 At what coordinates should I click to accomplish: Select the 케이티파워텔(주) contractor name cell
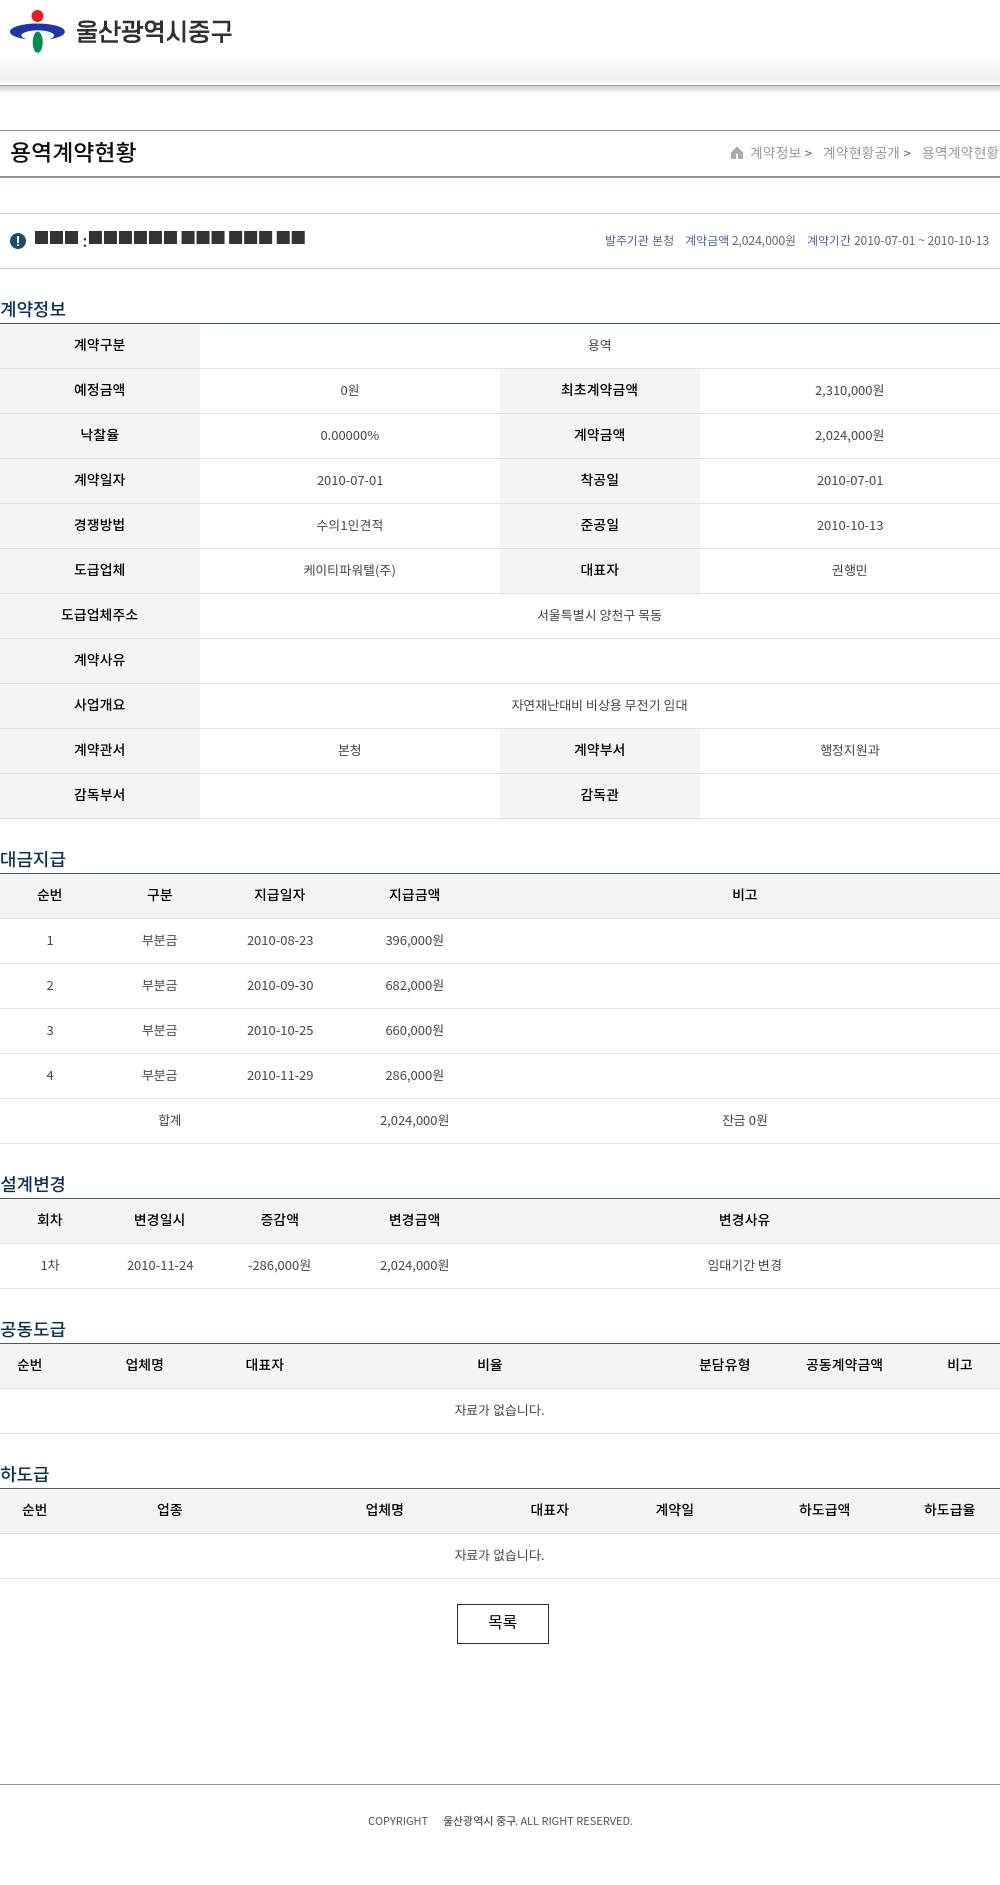[349, 570]
